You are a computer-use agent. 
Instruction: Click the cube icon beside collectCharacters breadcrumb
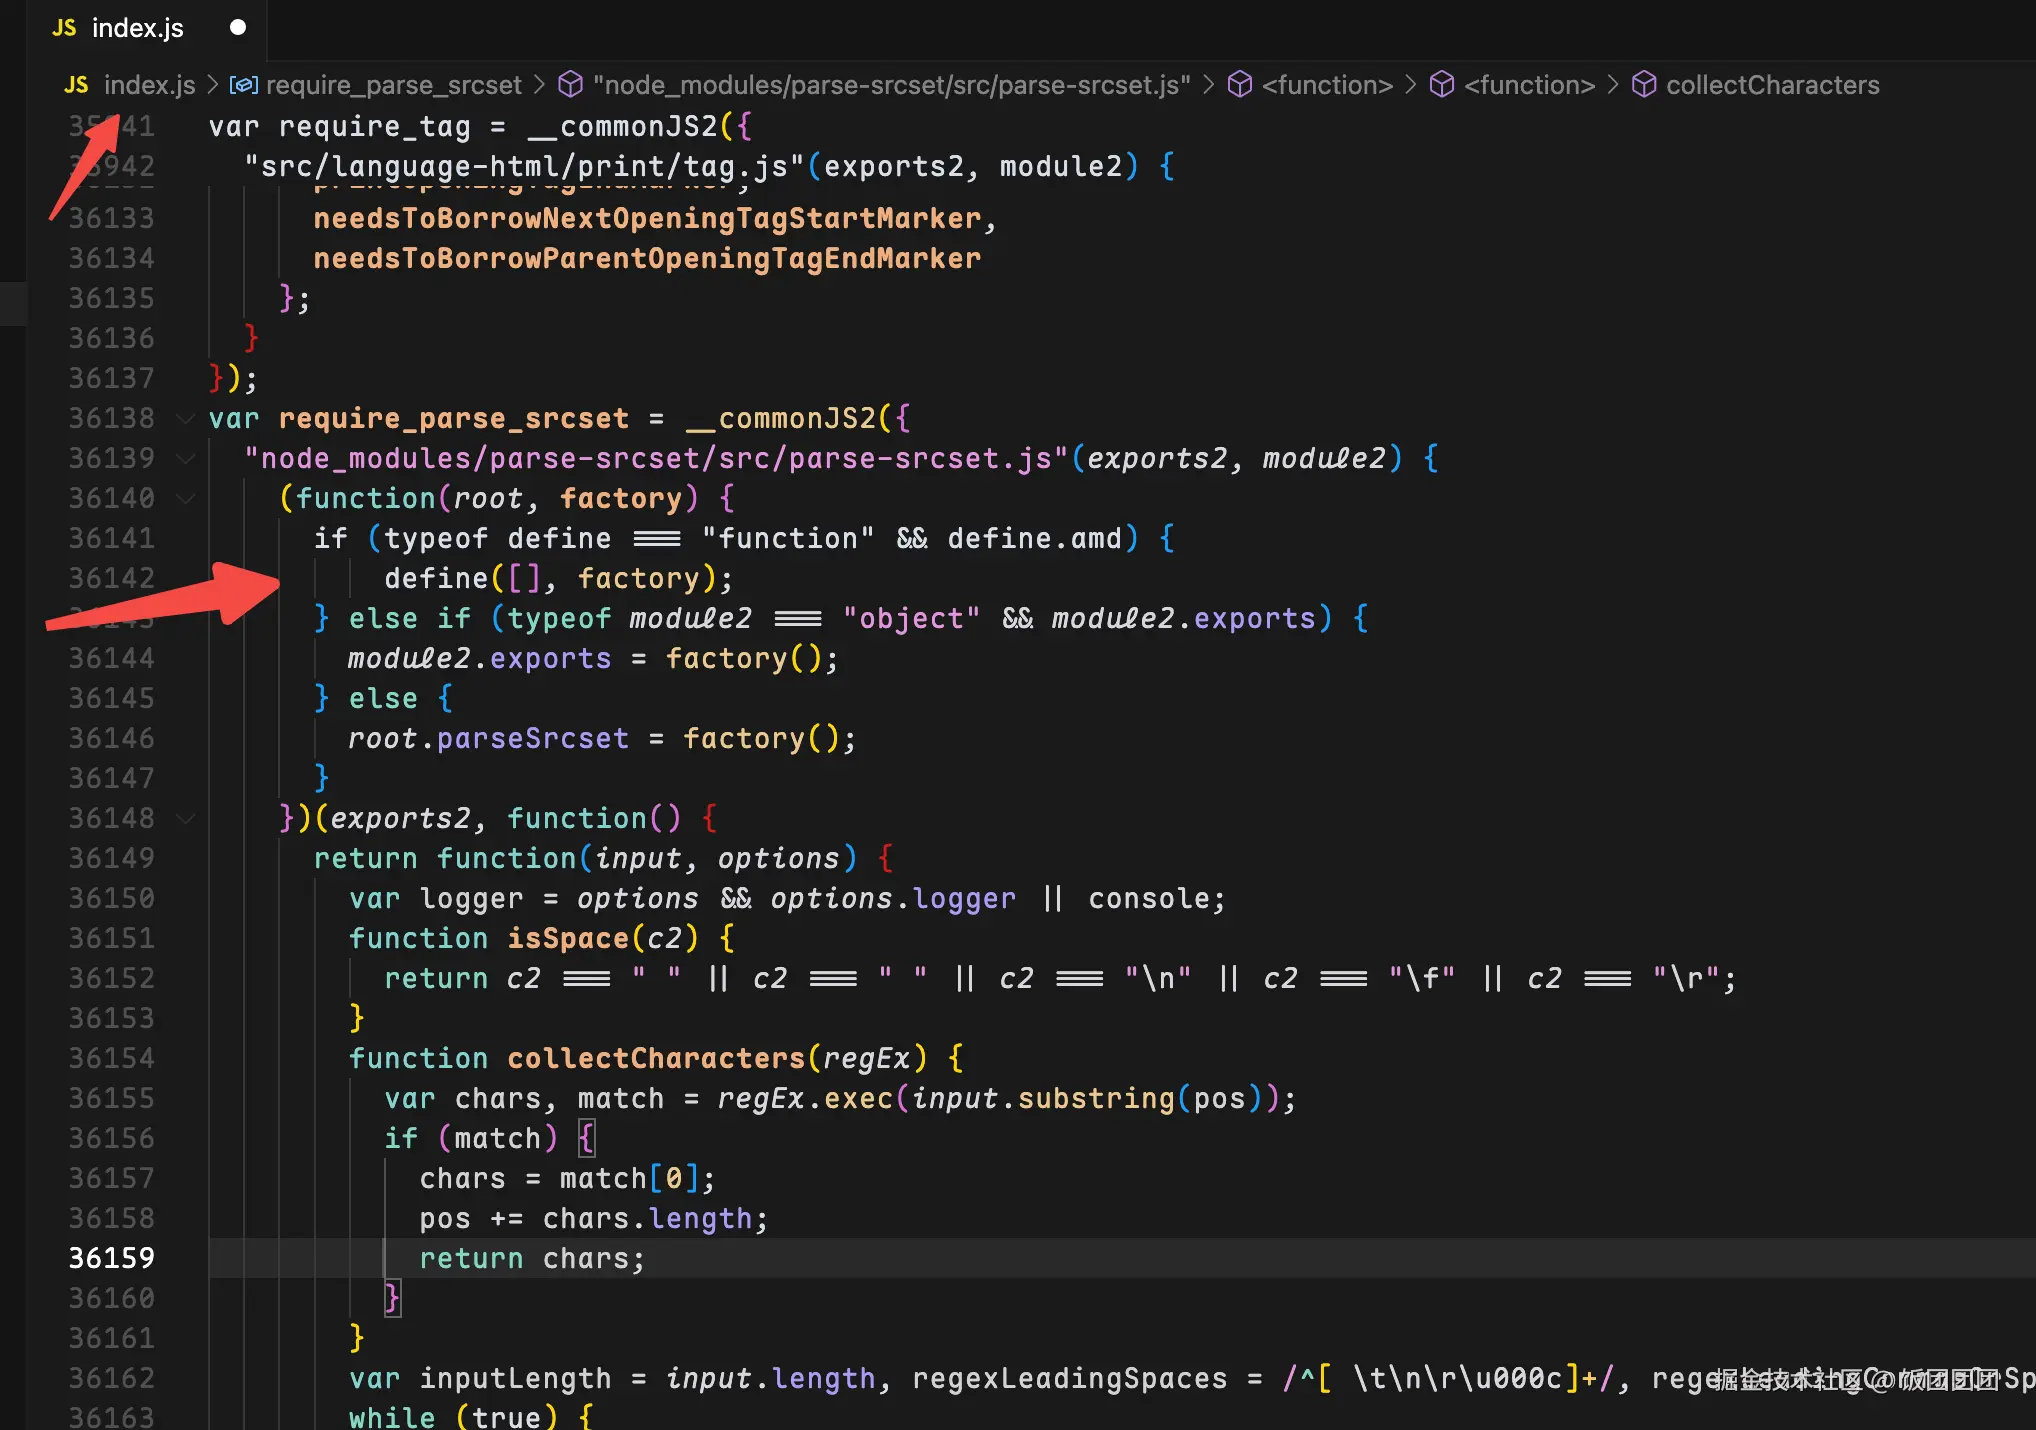click(x=1643, y=85)
